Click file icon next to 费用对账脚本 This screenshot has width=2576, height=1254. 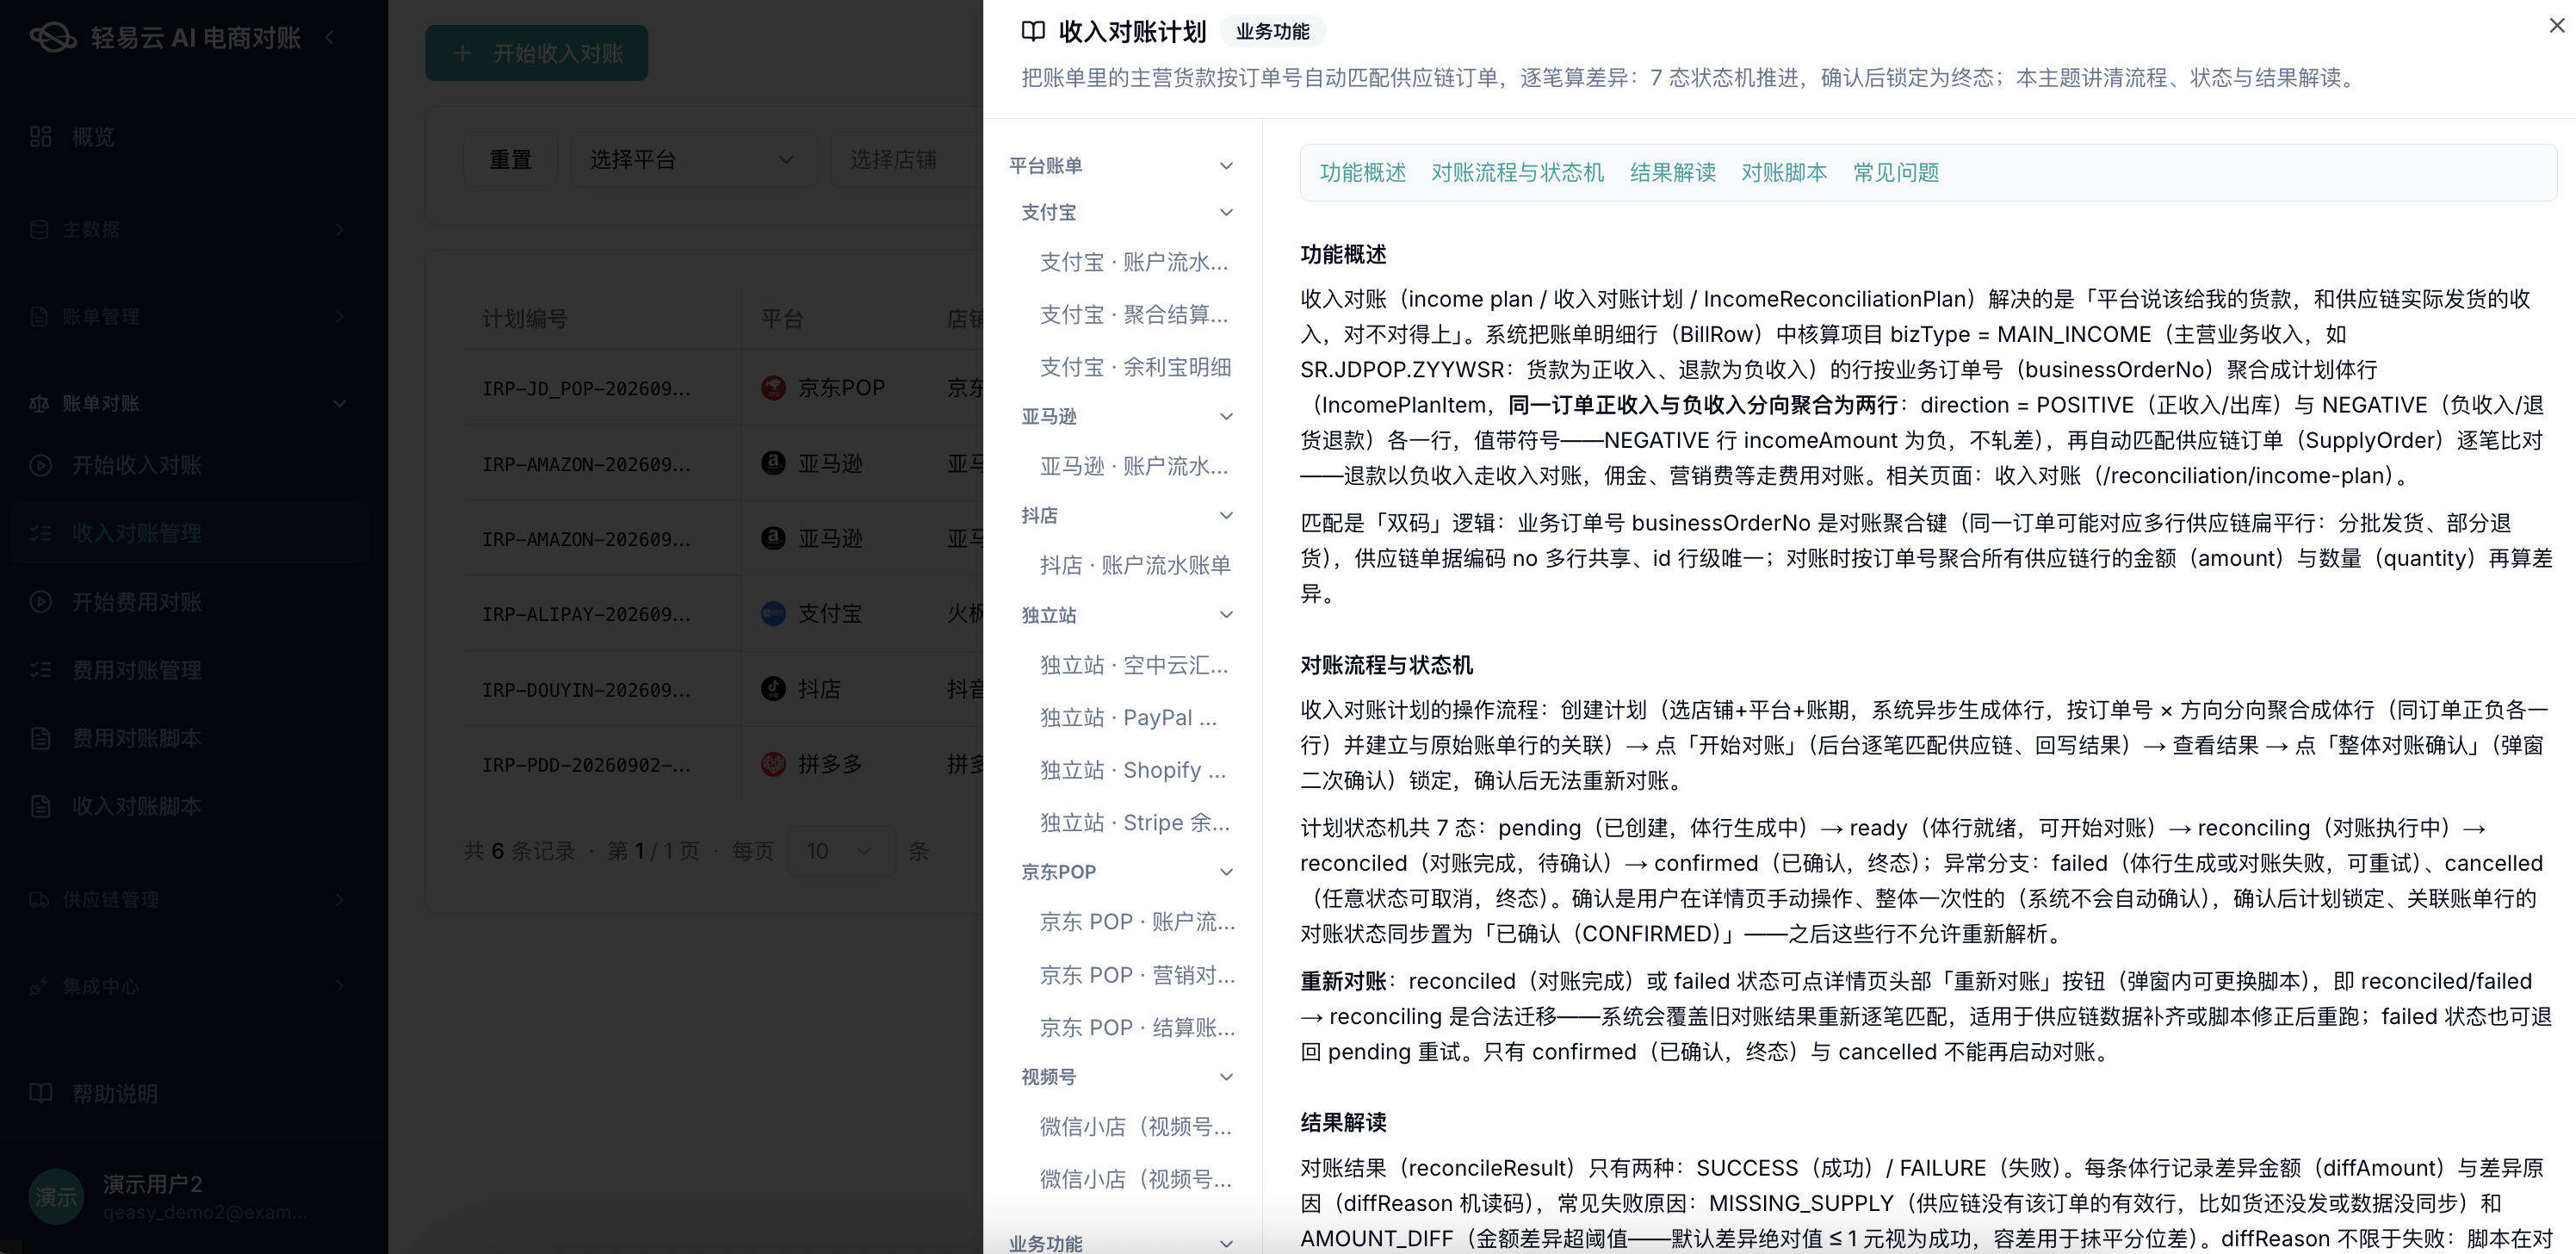41,738
